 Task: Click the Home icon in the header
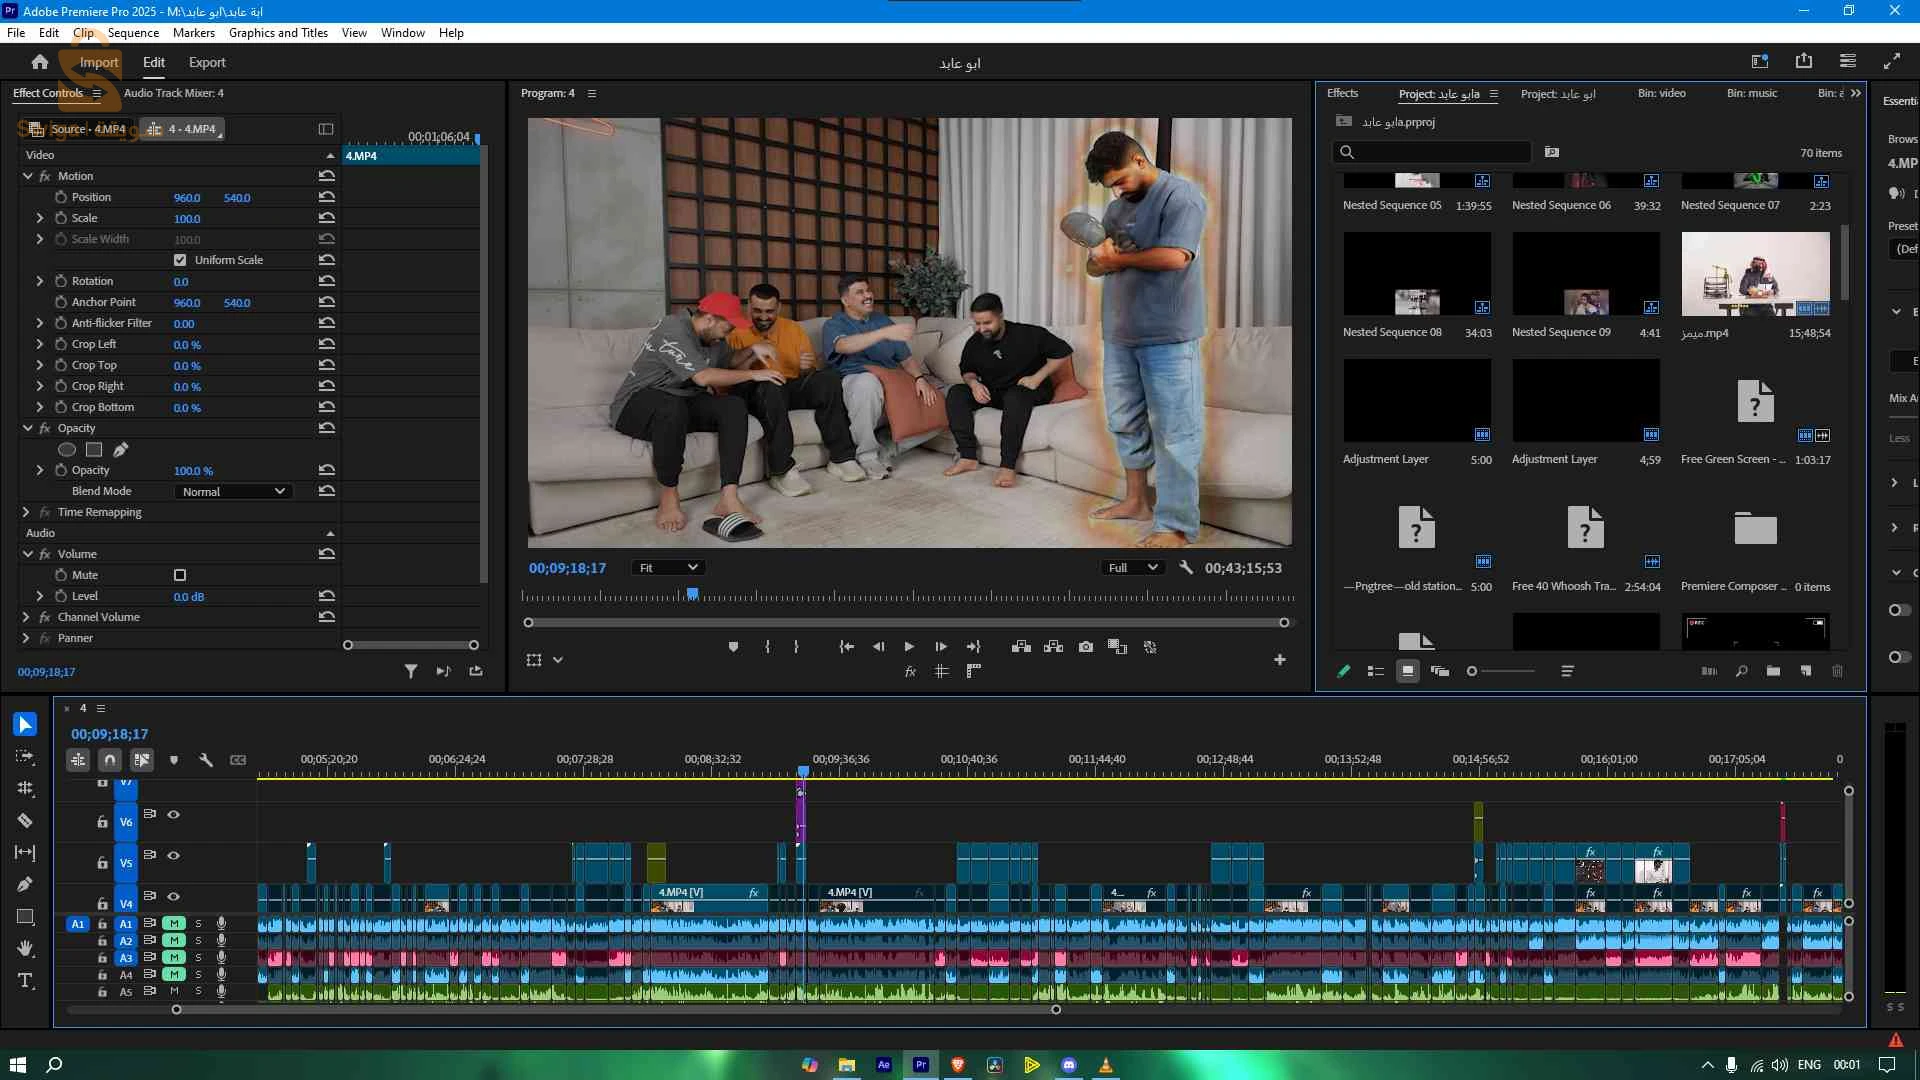40,62
